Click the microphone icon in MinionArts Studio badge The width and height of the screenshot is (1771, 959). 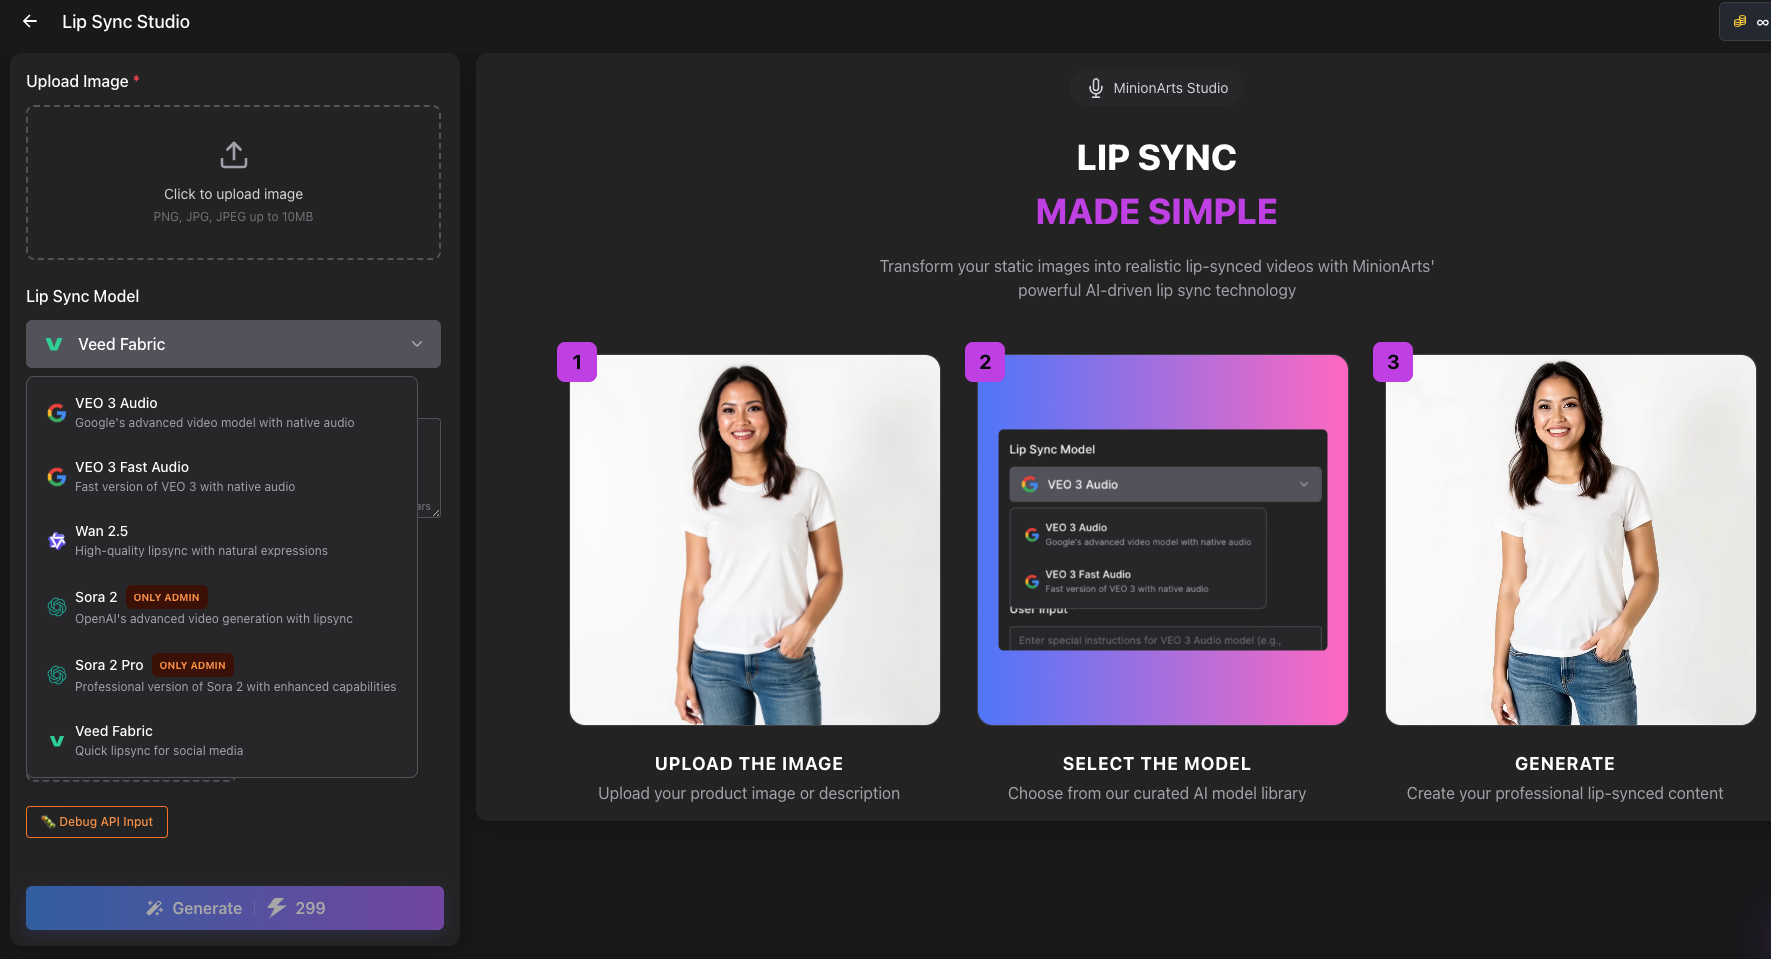click(x=1095, y=87)
